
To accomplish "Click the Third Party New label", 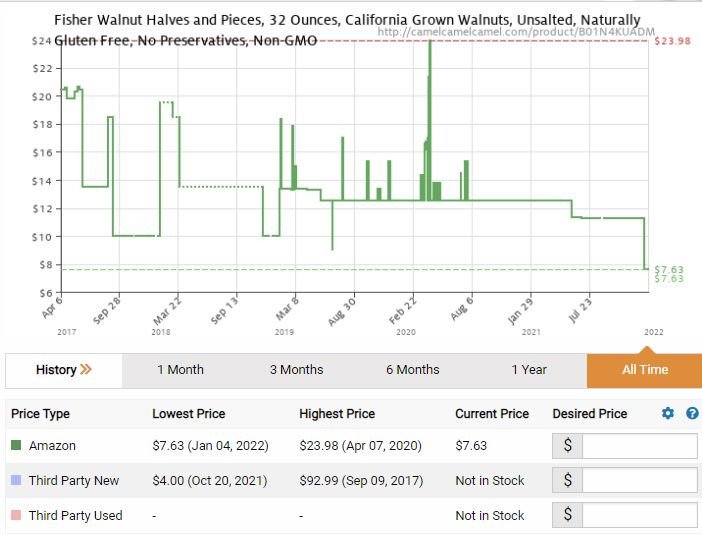I will (74, 480).
